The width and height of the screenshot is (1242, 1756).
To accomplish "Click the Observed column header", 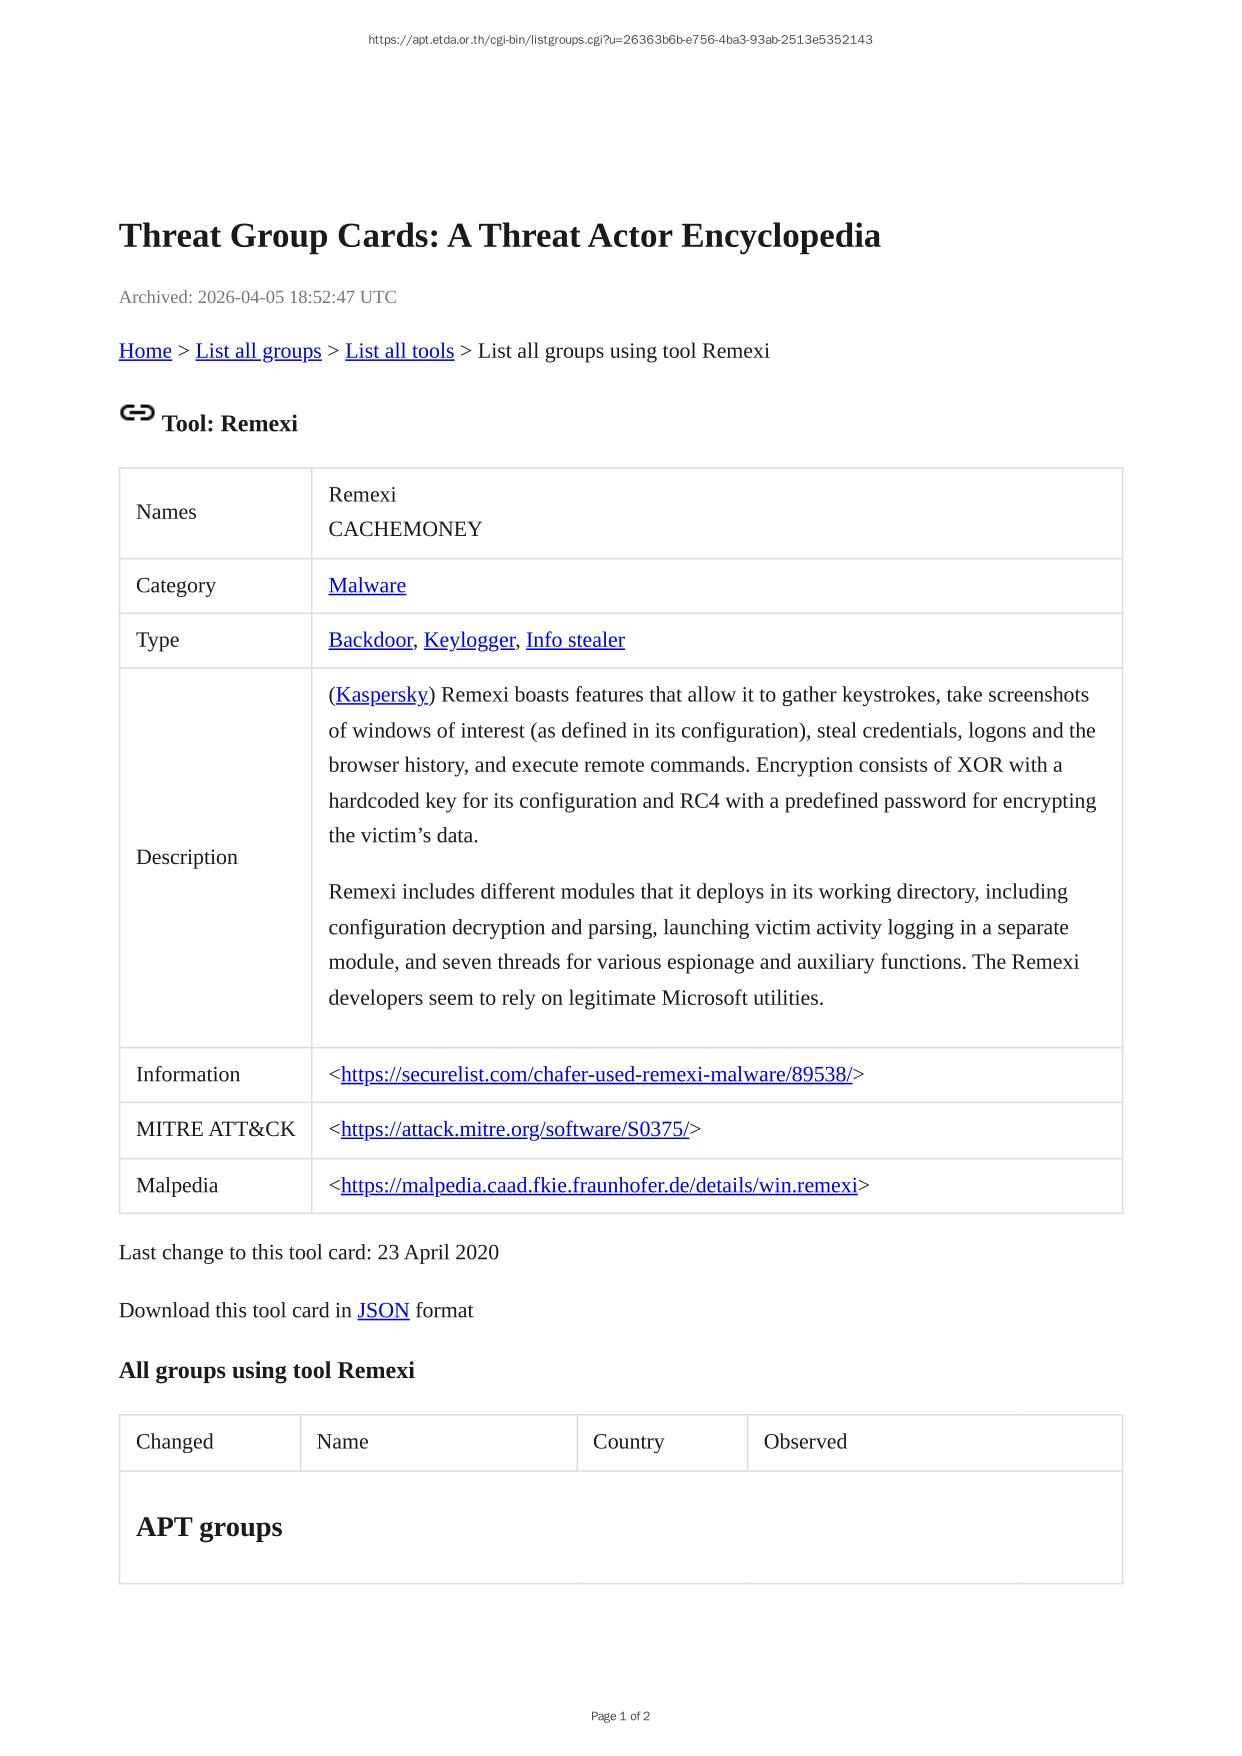I will pos(805,1442).
